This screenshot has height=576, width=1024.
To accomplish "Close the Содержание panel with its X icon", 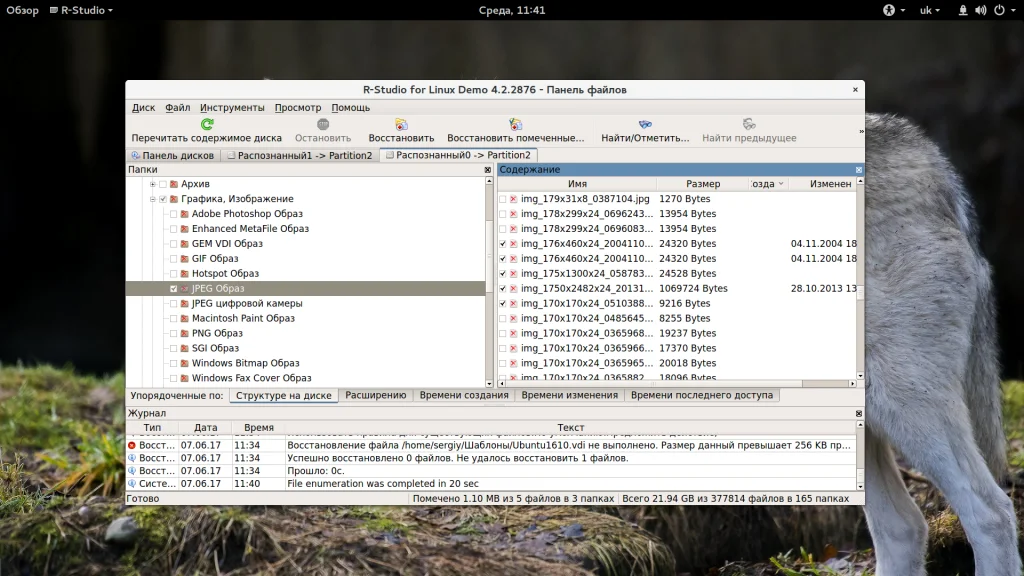I will 858,170.
